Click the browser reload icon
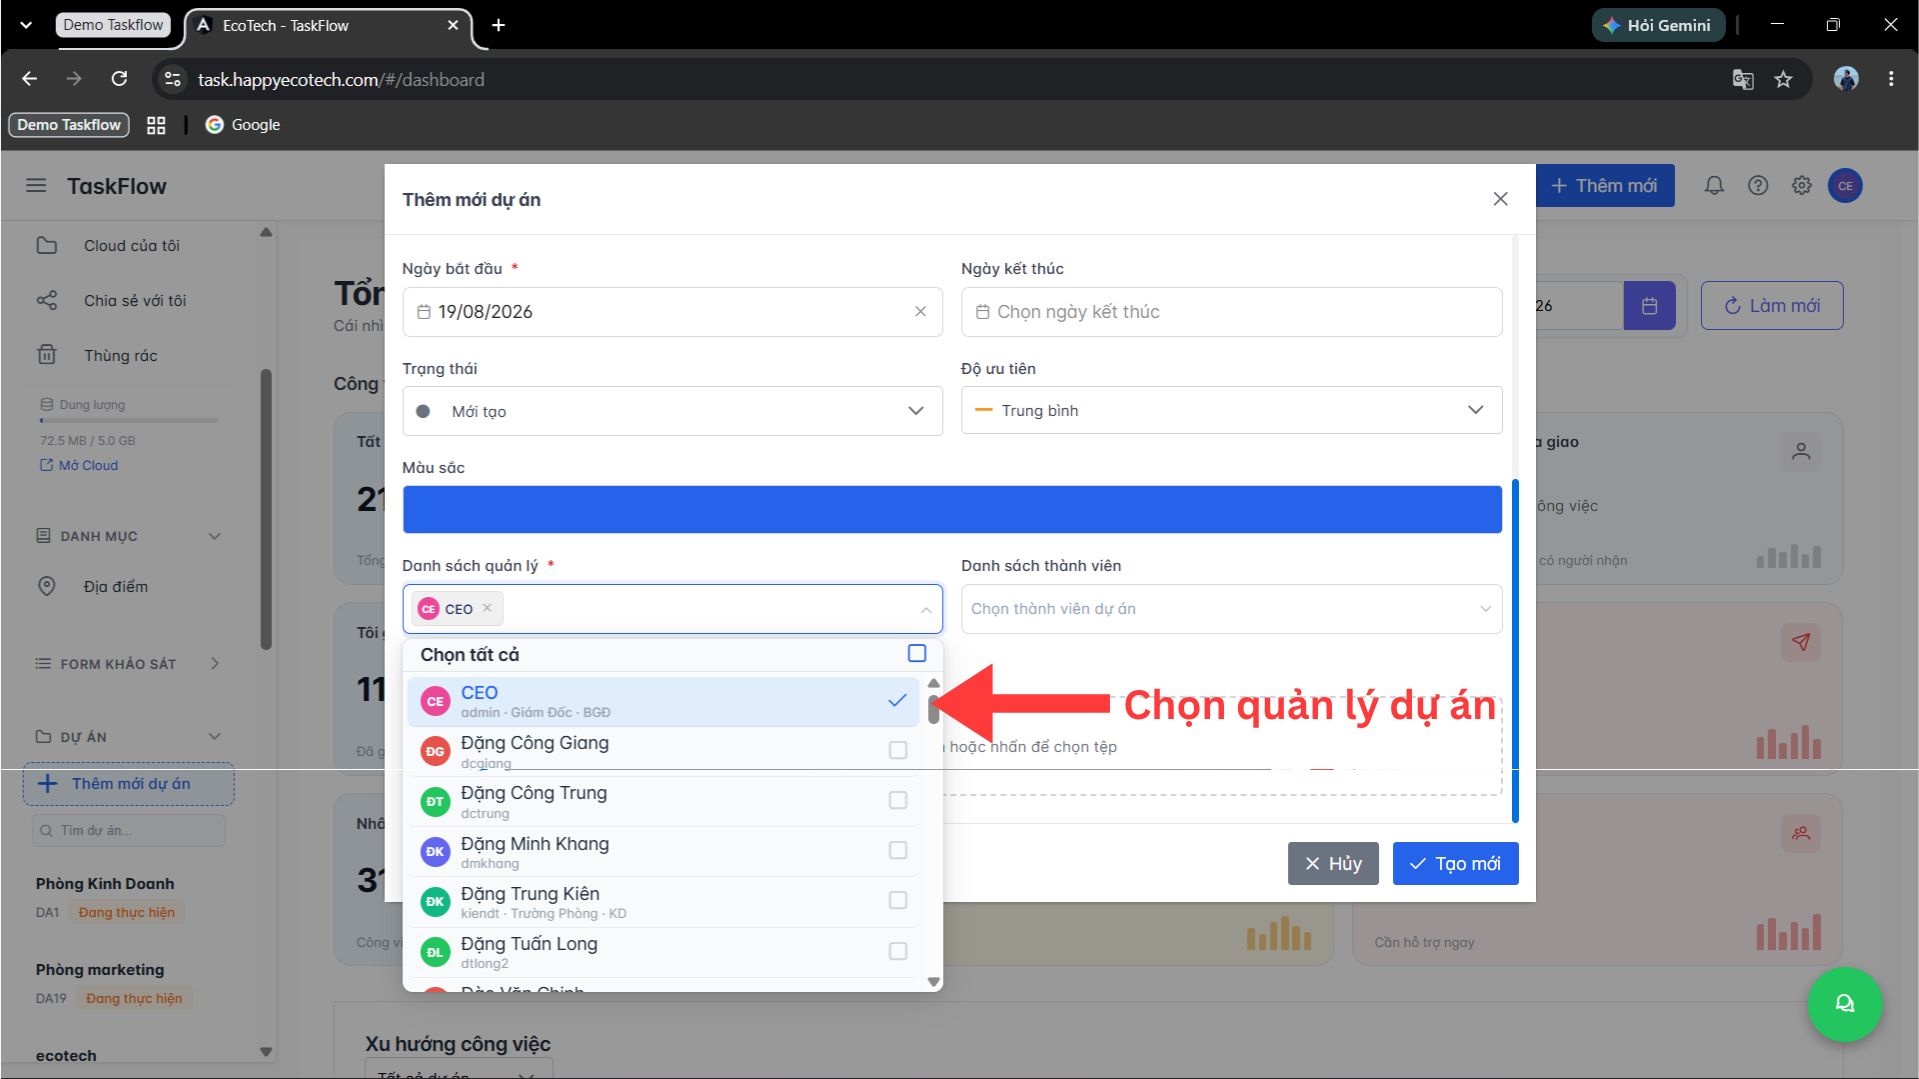 click(x=119, y=79)
